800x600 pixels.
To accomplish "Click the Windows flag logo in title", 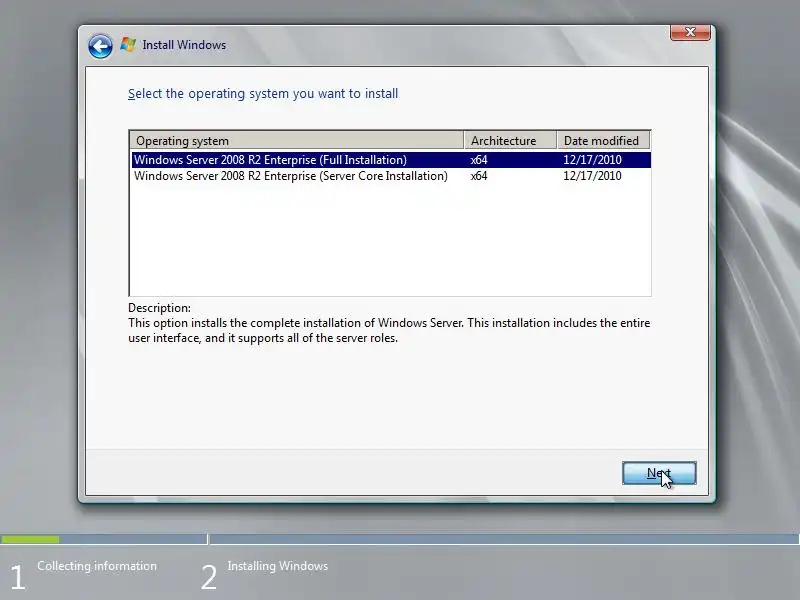I will click(x=128, y=44).
